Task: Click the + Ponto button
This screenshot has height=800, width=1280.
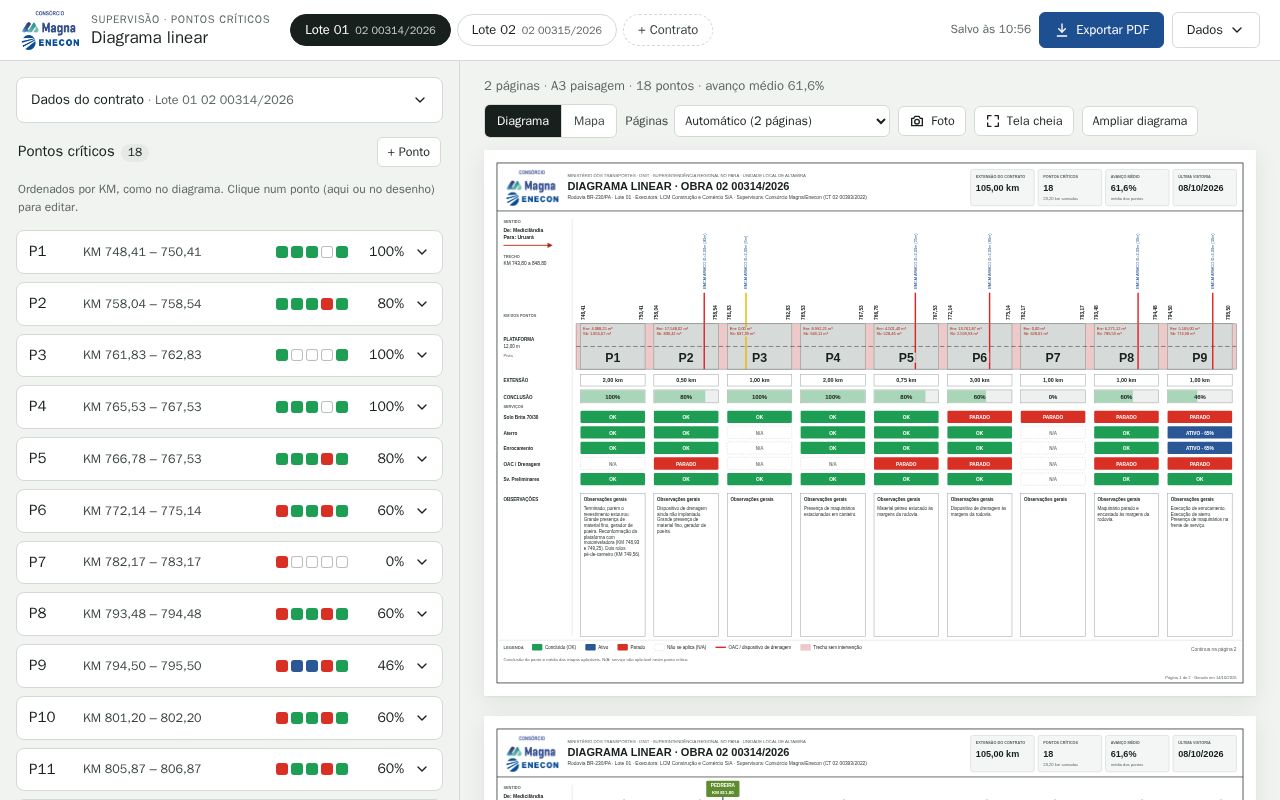Action: pyautogui.click(x=409, y=152)
